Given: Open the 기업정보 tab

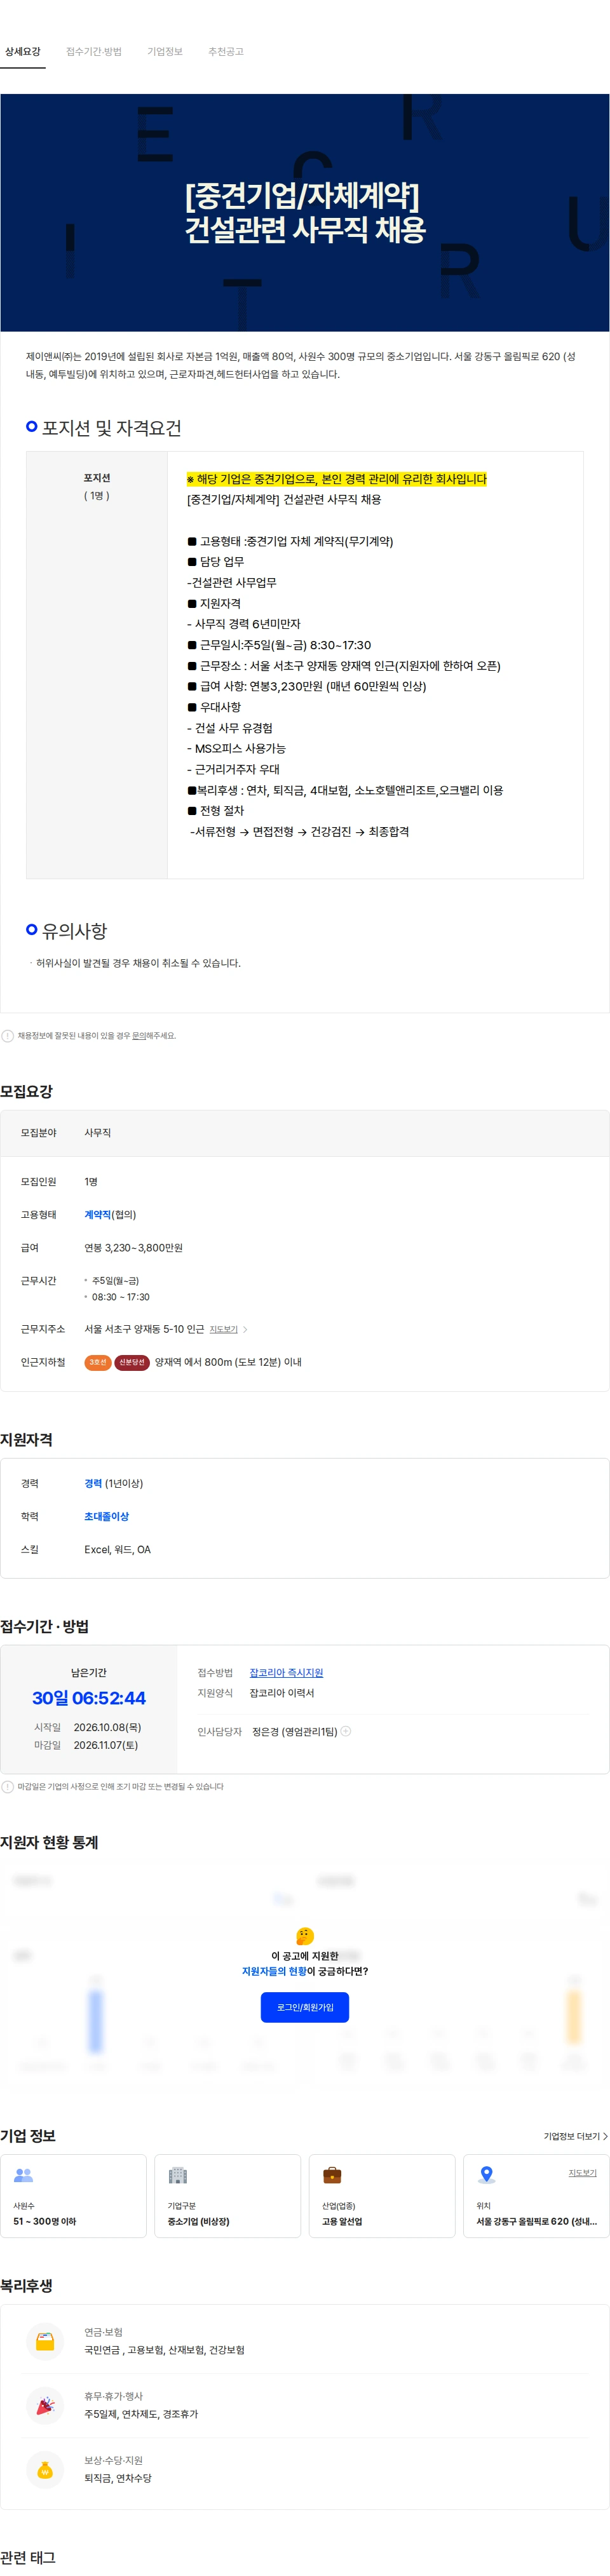Looking at the screenshot, I should [x=165, y=52].
